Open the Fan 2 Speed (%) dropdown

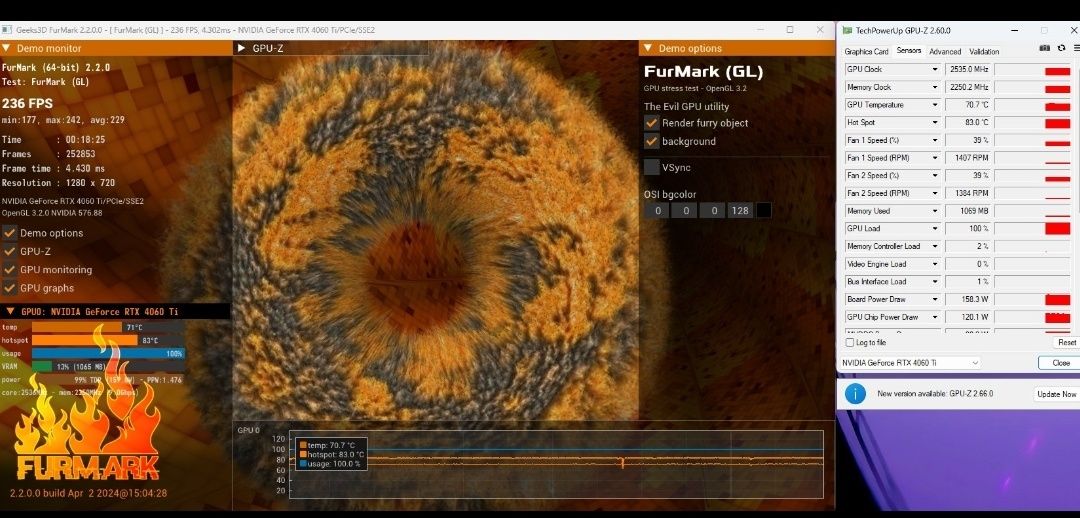pyautogui.click(x=935, y=176)
